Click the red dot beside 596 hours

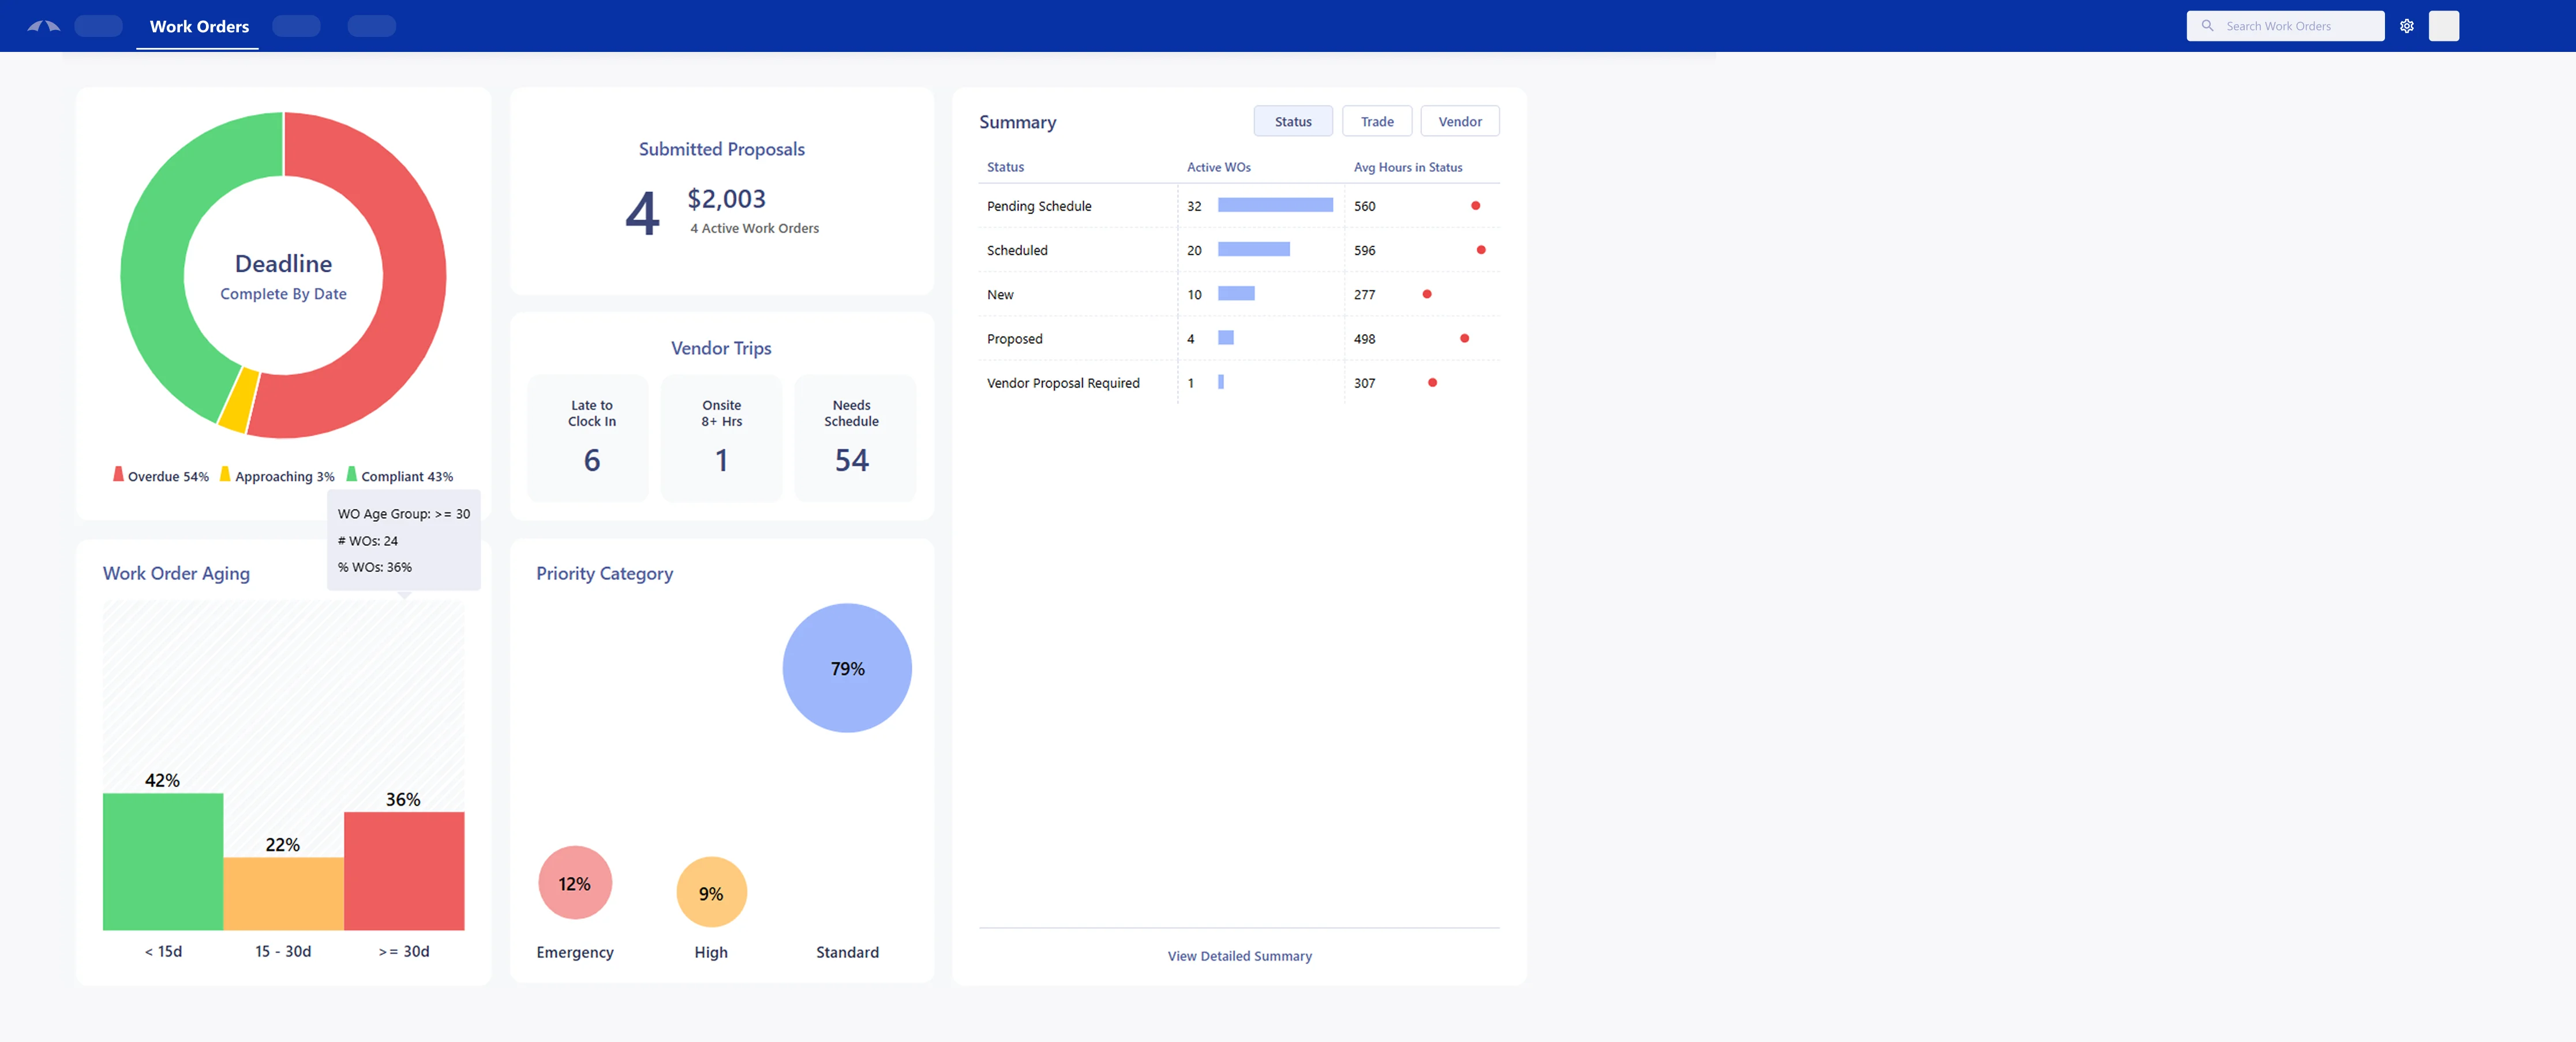point(1481,250)
